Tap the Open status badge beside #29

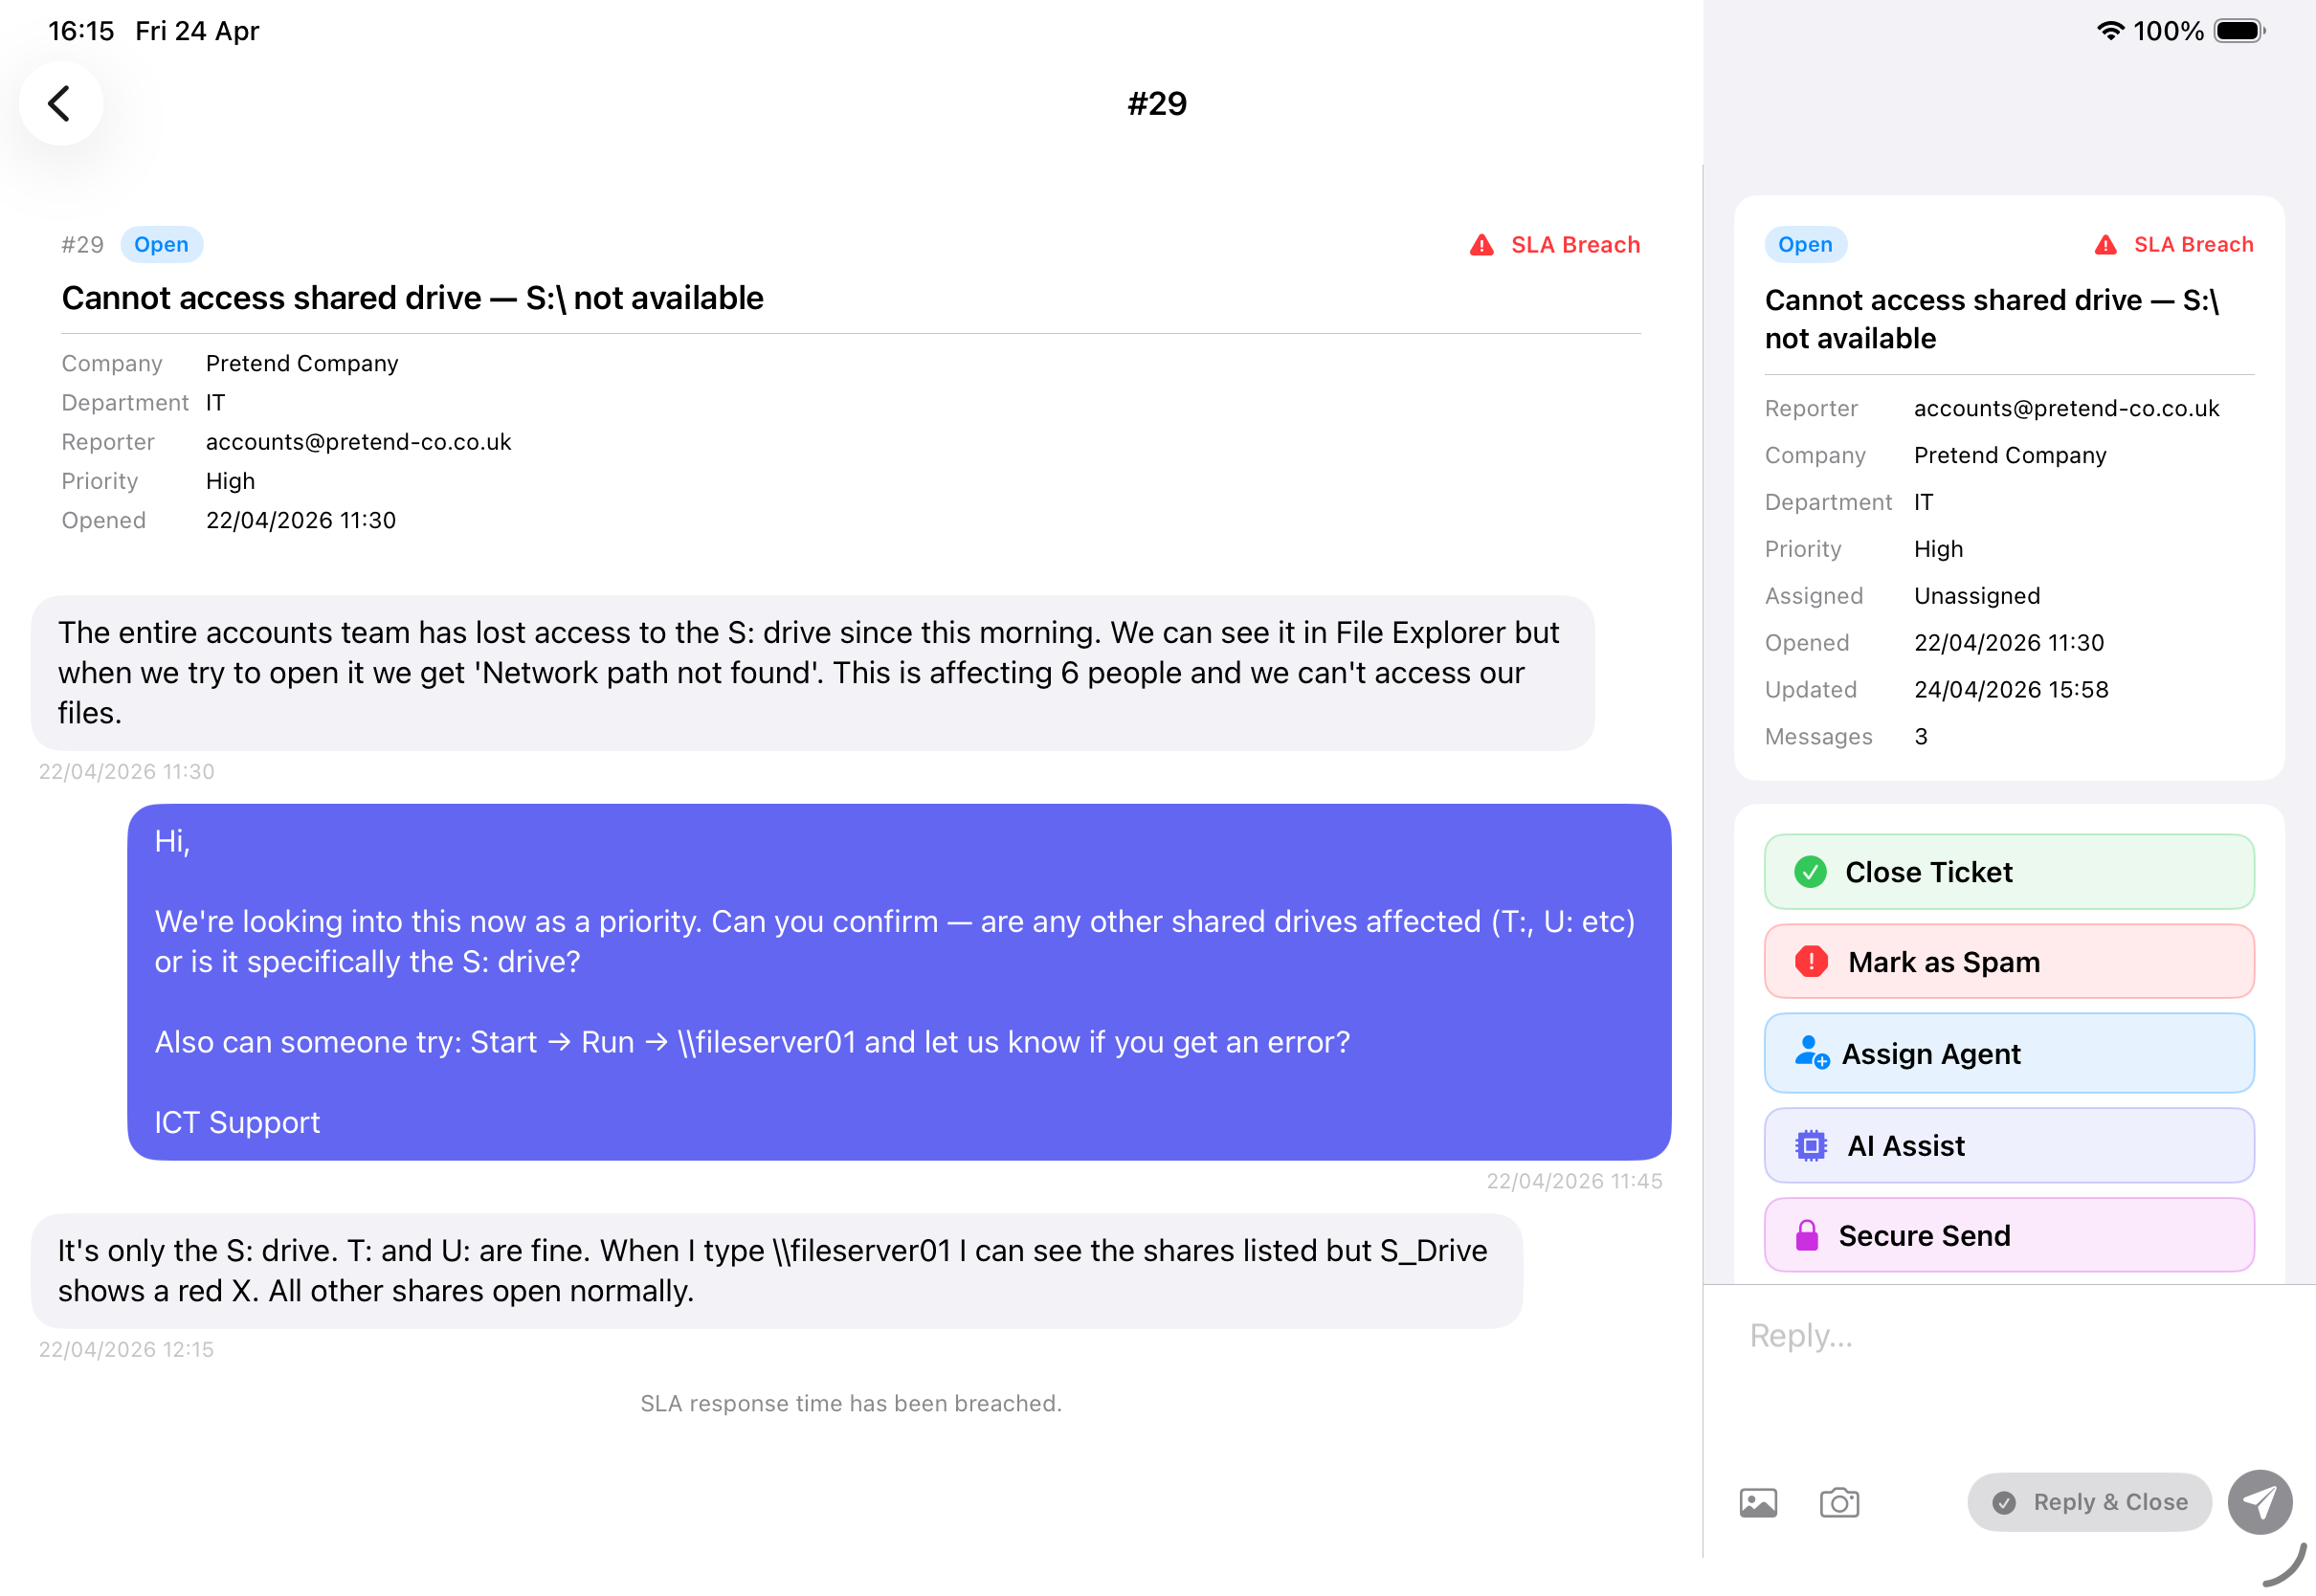(161, 245)
